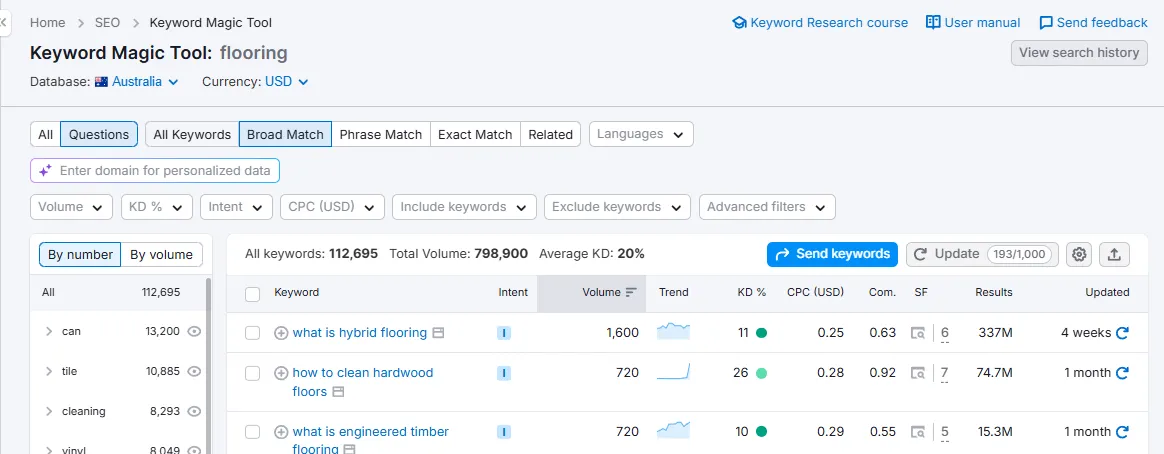Expand the 'tile' keyword group
Image resolution: width=1164 pixels, height=454 pixels.
tap(49, 372)
